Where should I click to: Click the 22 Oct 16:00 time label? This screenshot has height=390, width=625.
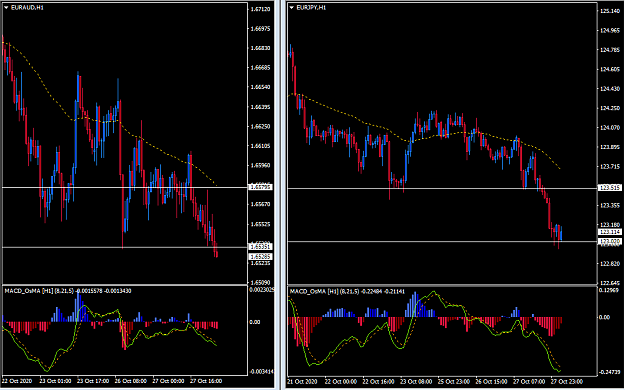[378, 382]
